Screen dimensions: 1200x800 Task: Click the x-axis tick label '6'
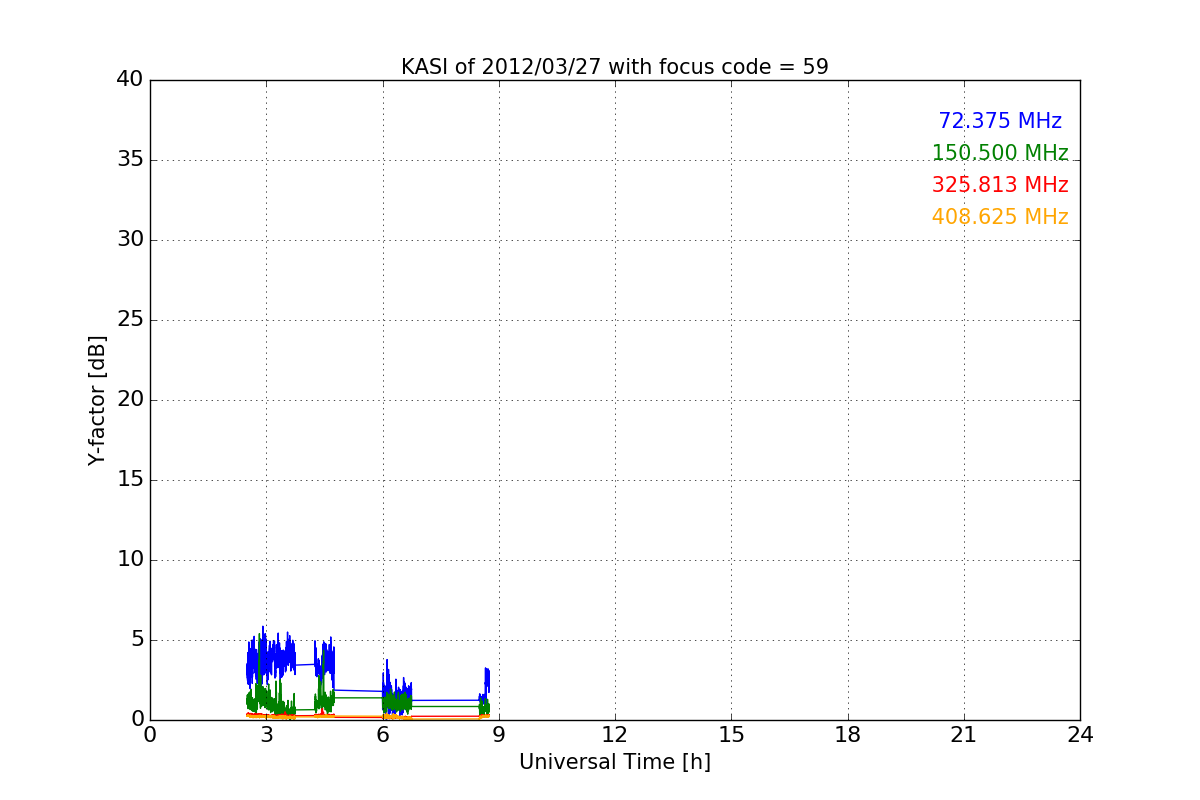pyautogui.click(x=383, y=735)
